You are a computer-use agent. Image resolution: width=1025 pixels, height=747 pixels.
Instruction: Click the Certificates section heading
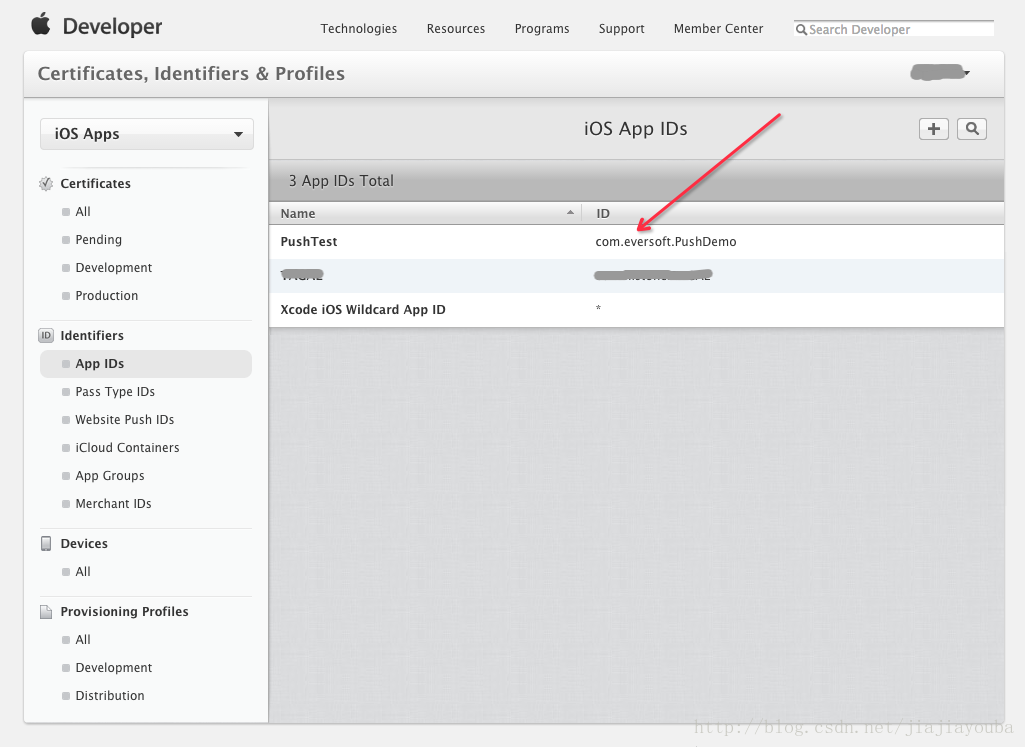click(95, 184)
